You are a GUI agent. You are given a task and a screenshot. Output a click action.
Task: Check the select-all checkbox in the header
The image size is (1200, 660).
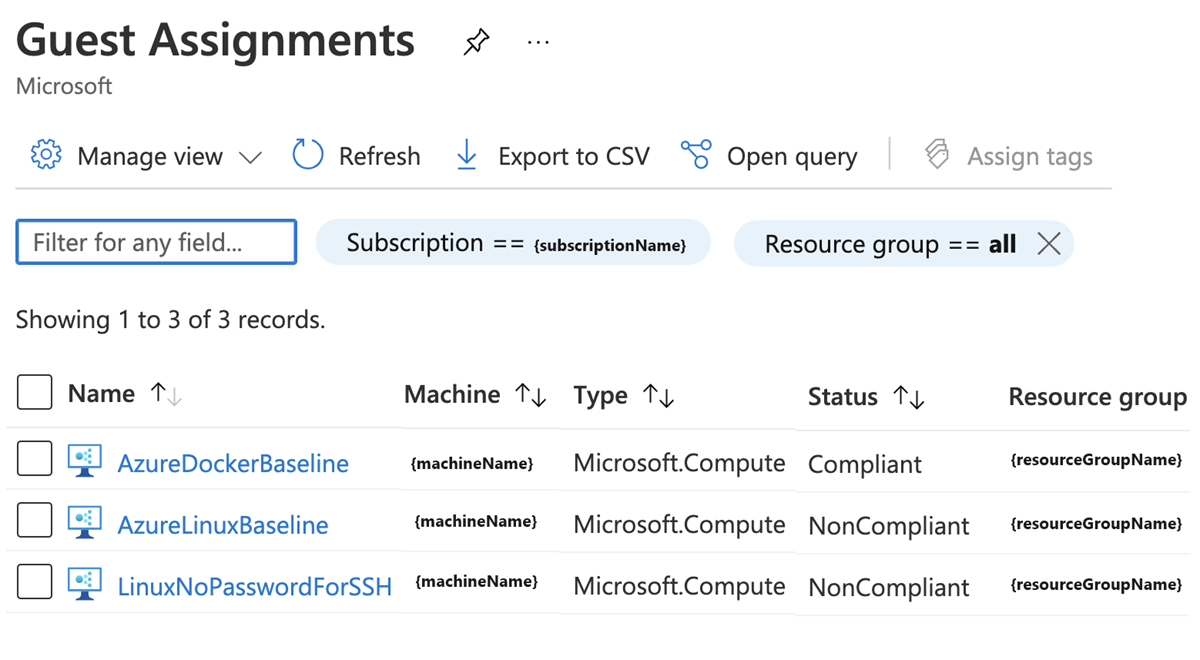34,392
